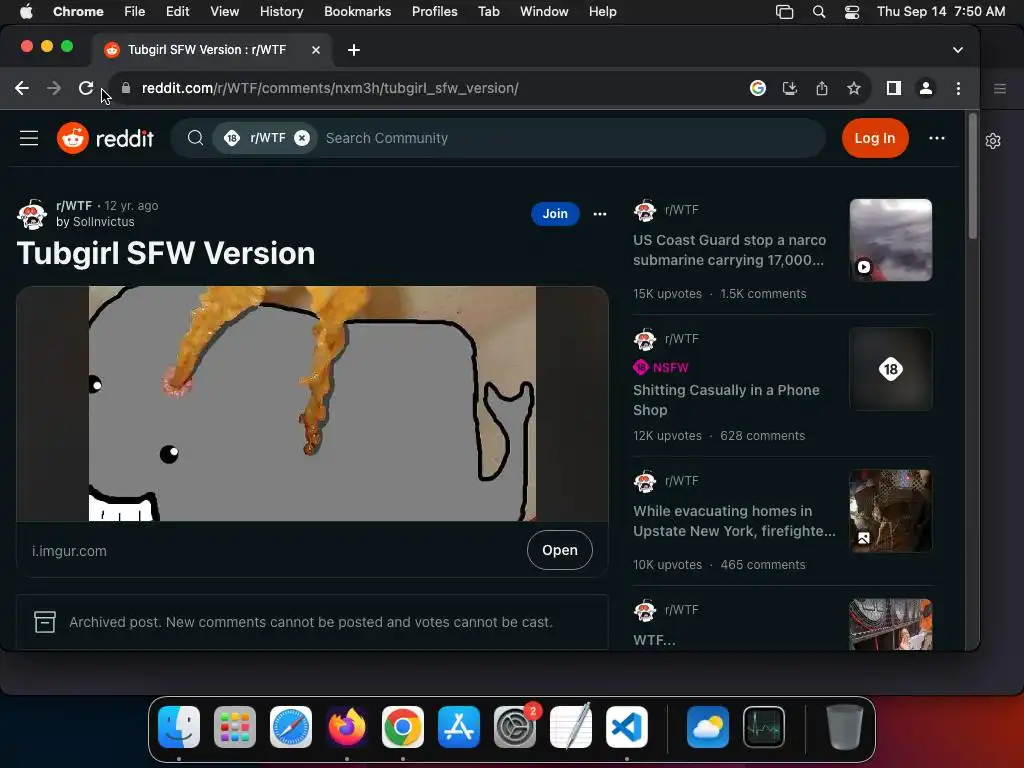
Task: Launch Firefox from the Dock
Action: click(347, 727)
